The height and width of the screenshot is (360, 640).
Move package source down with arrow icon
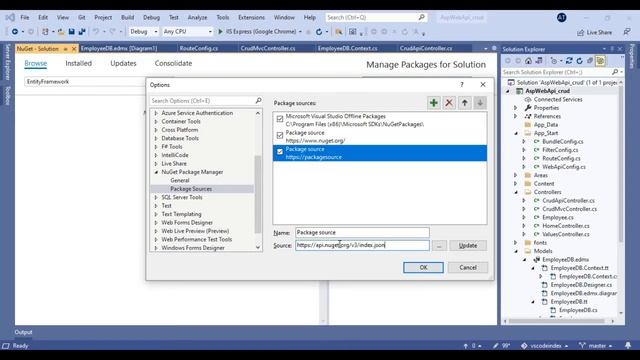480,103
